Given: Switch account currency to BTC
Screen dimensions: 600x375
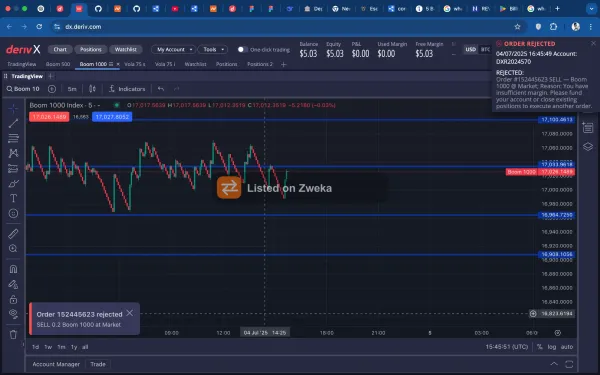Looking at the screenshot, I should 485,49.
